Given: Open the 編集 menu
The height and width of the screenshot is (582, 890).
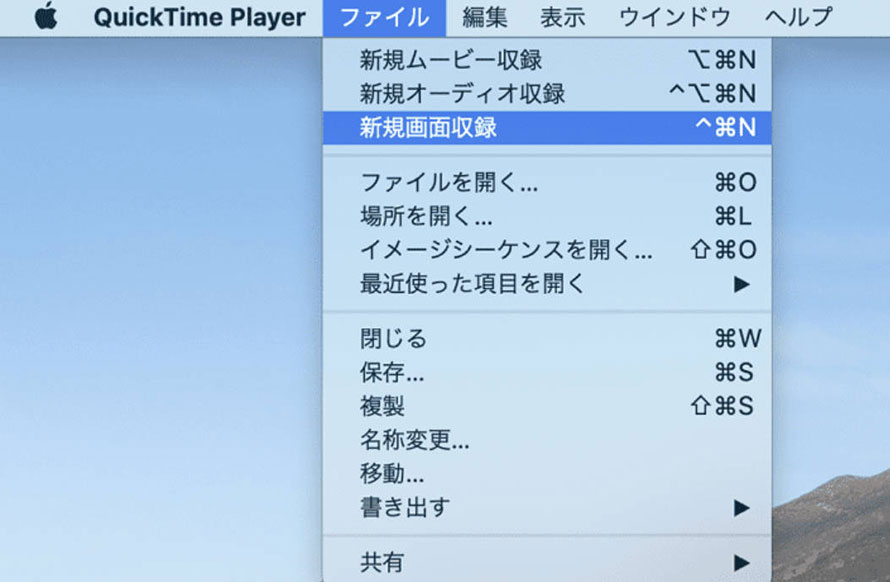Looking at the screenshot, I should 484,17.
